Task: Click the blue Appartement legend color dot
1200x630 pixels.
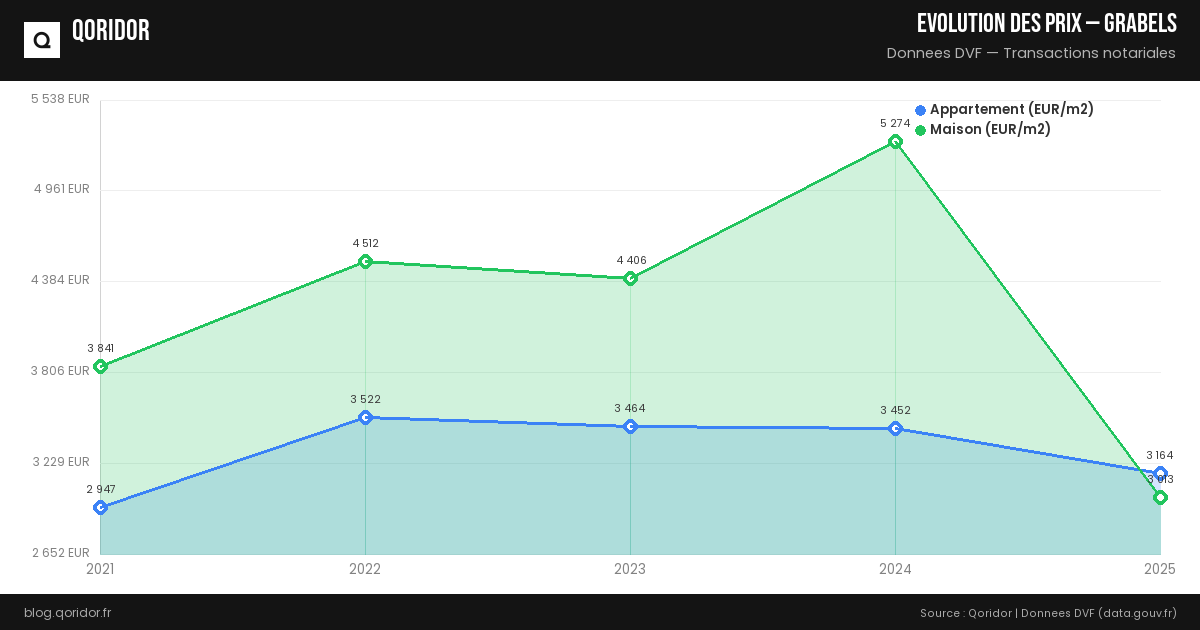Action: pyautogui.click(x=921, y=110)
